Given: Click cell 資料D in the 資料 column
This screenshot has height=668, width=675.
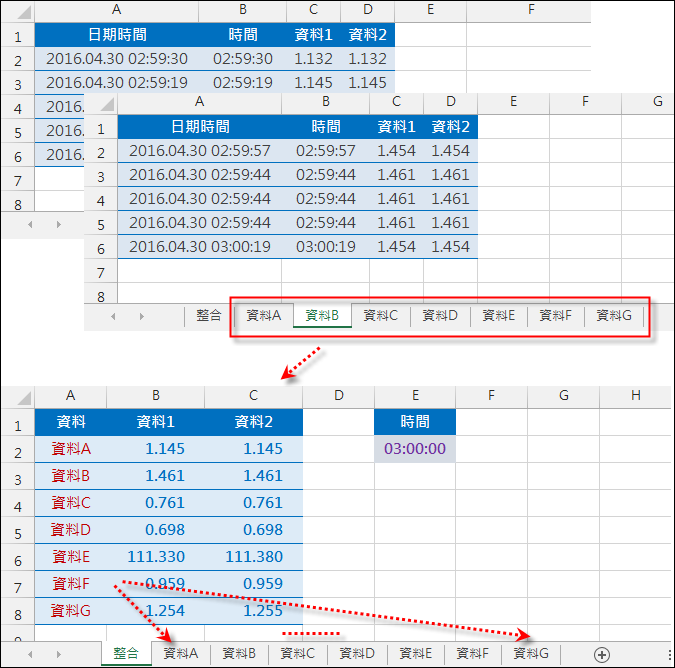Looking at the screenshot, I should (71, 530).
